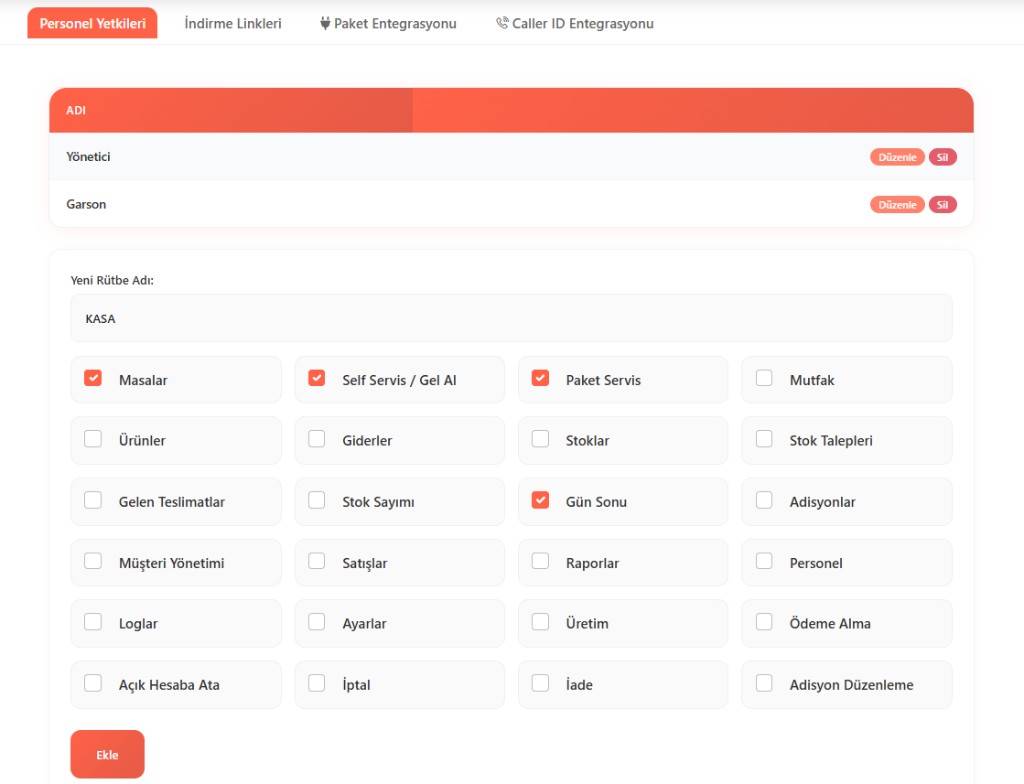Disable the Self Servis / Gel Al checkbox
The width and height of the screenshot is (1024, 784).
317,379
